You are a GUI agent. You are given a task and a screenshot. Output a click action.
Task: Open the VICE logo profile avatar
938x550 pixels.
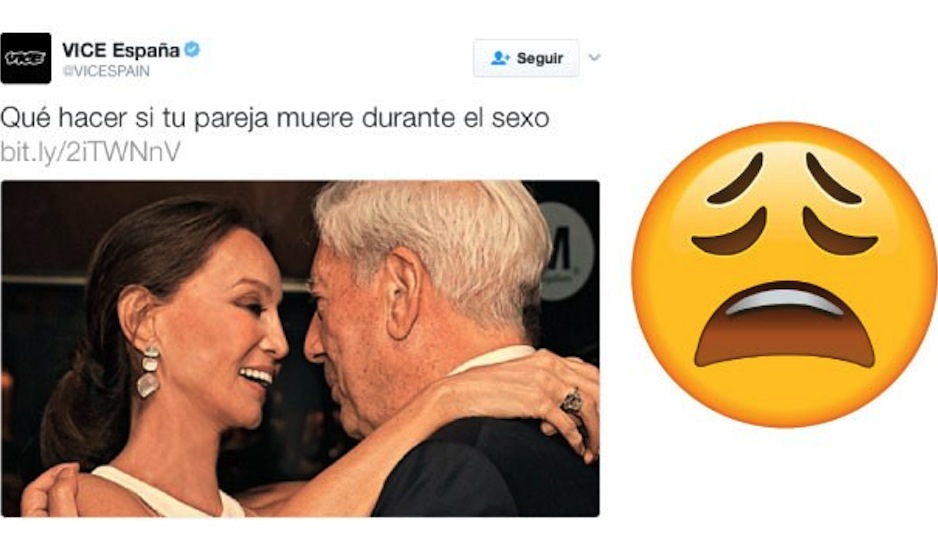tap(26, 58)
